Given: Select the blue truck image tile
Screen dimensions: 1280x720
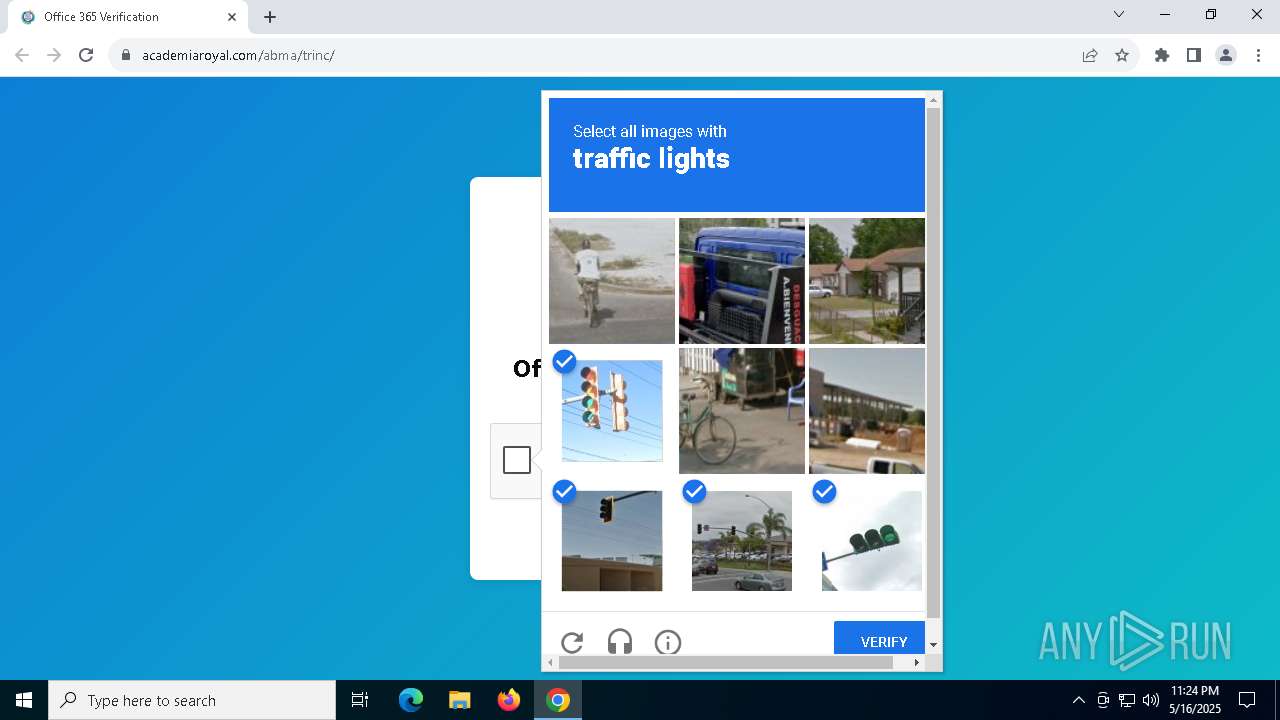Looking at the screenshot, I should click(742, 281).
